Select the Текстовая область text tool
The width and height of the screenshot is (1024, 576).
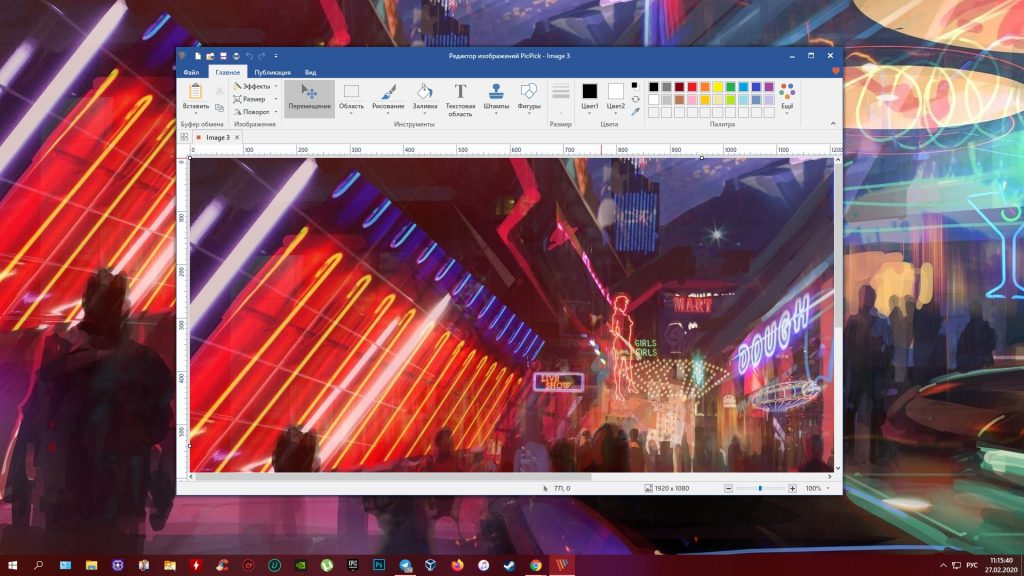(x=460, y=99)
